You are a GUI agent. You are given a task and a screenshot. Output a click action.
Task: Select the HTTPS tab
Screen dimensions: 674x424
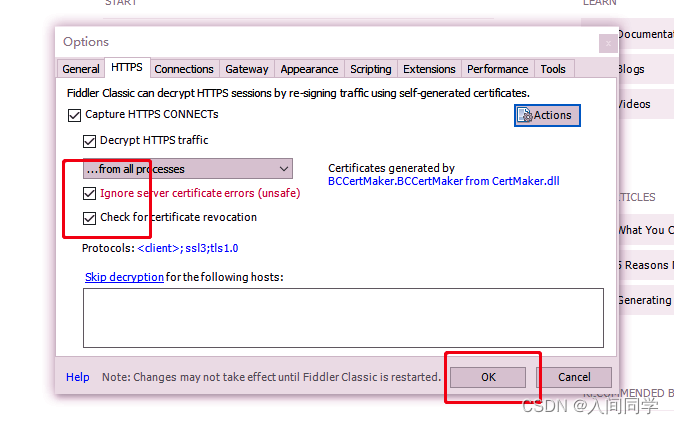127,68
